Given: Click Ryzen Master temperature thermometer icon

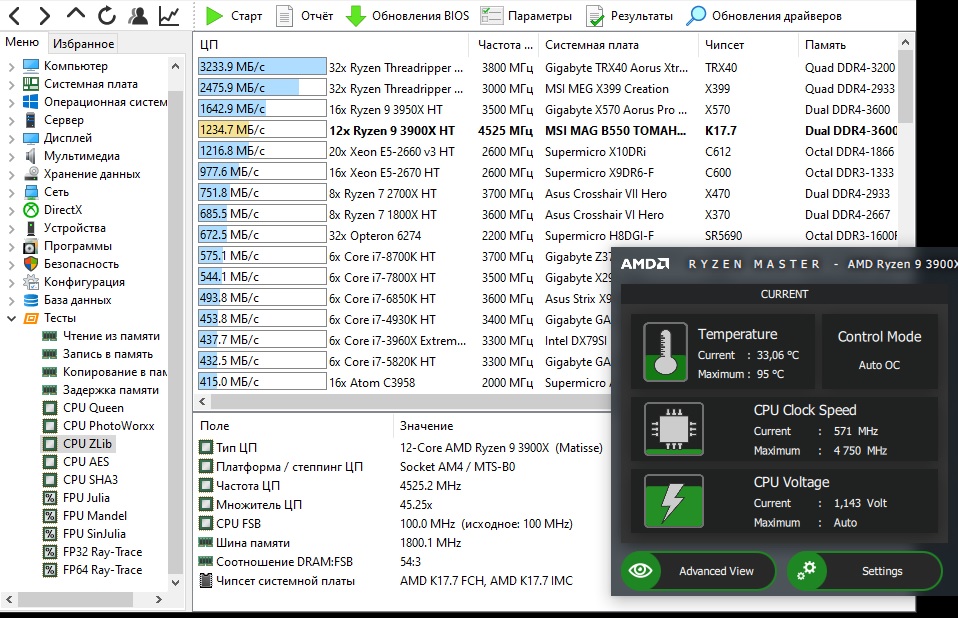Looking at the screenshot, I should point(665,352).
